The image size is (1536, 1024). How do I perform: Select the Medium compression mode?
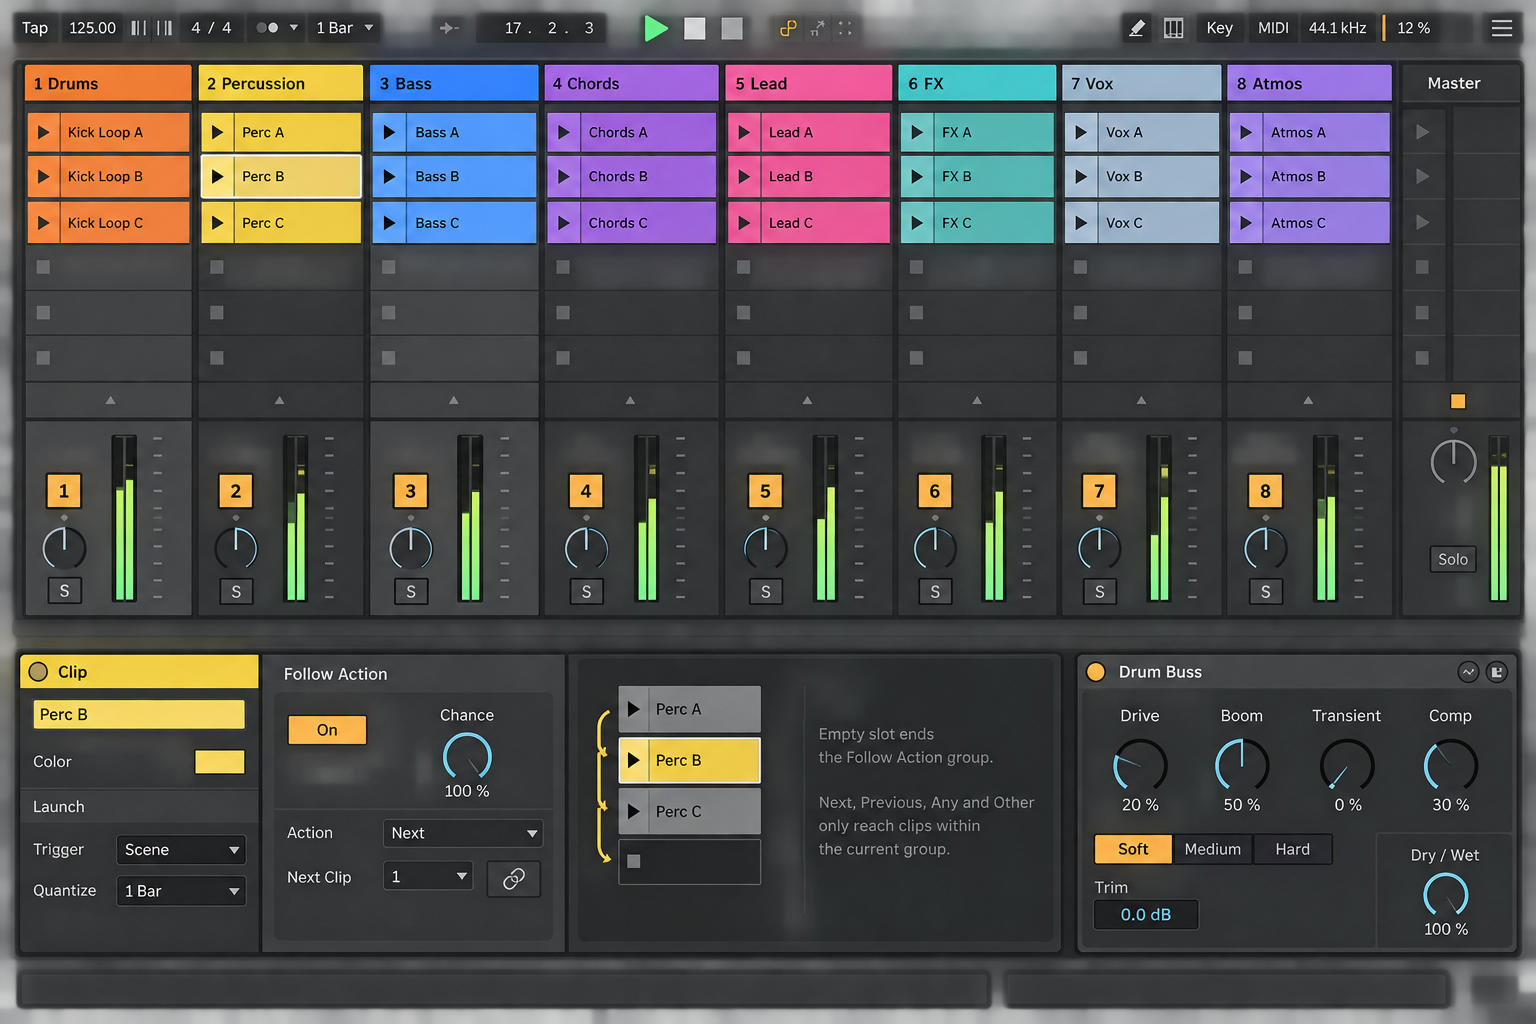click(1212, 849)
